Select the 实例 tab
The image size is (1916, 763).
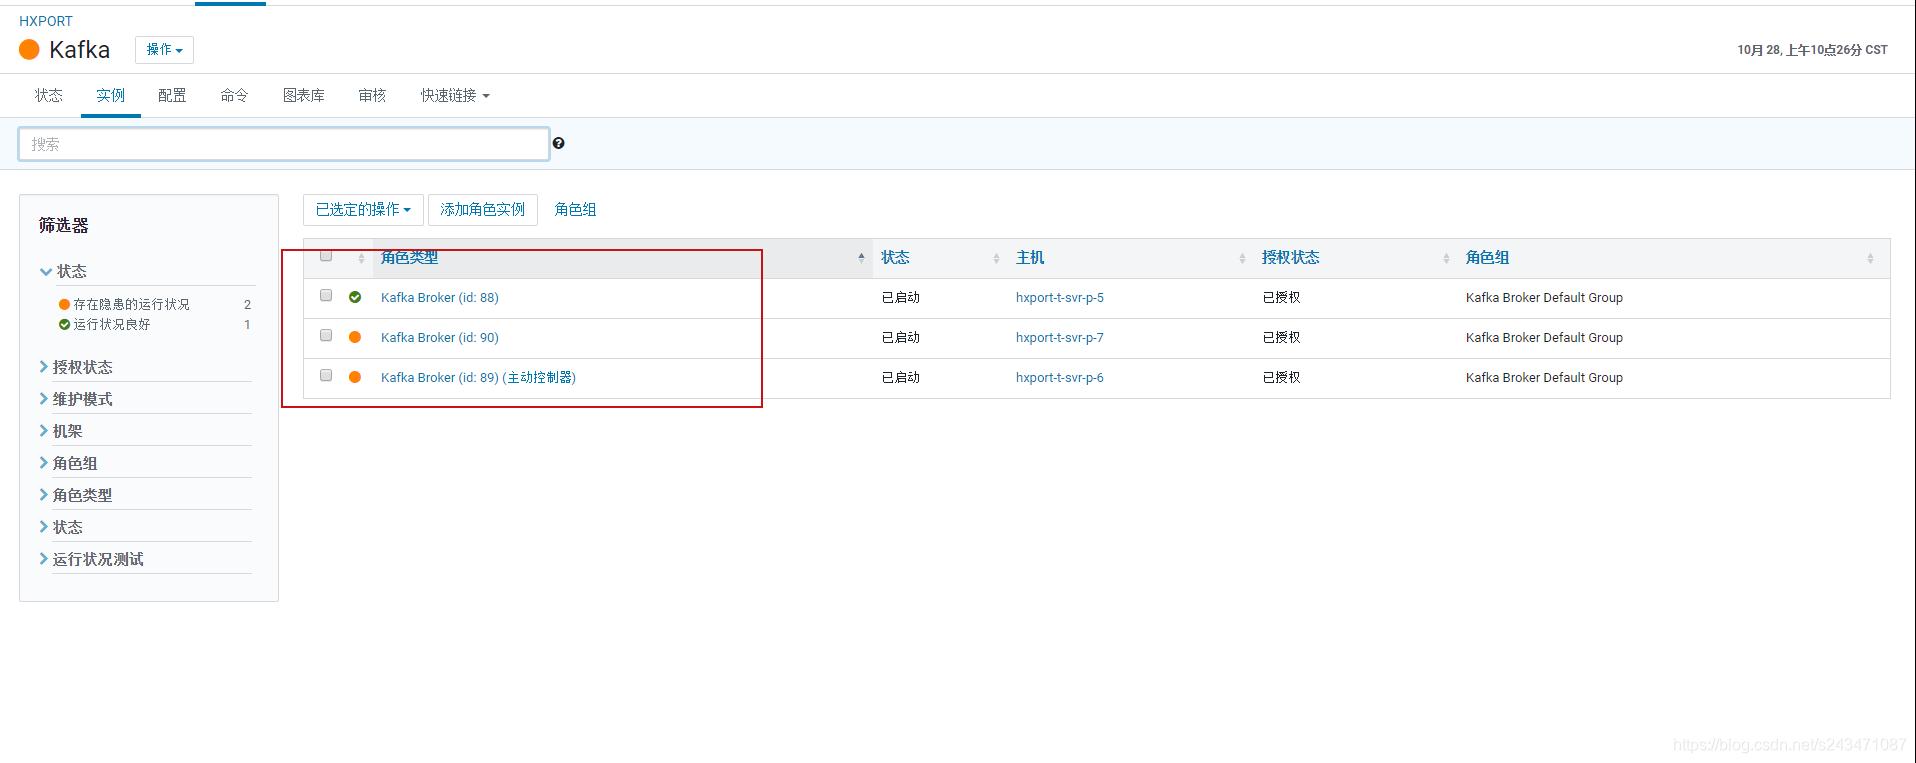click(x=110, y=95)
